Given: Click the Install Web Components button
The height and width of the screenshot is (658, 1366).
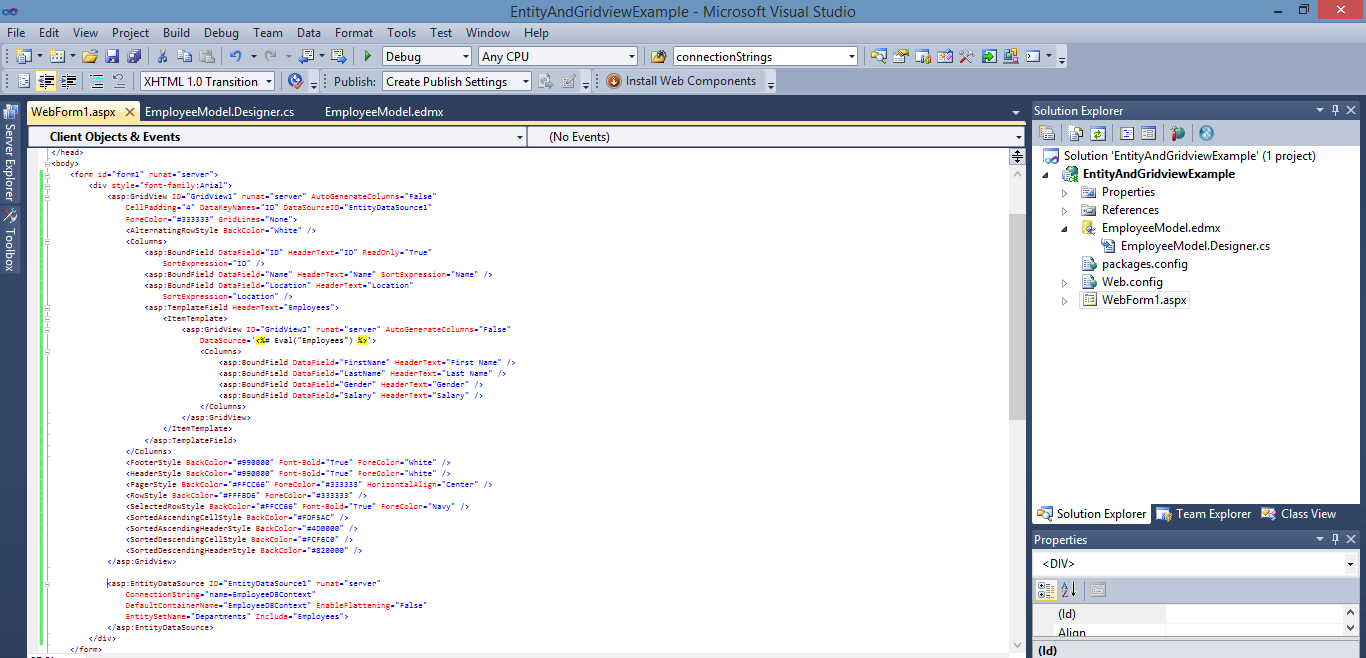Looking at the screenshot, I should (681, 81).
